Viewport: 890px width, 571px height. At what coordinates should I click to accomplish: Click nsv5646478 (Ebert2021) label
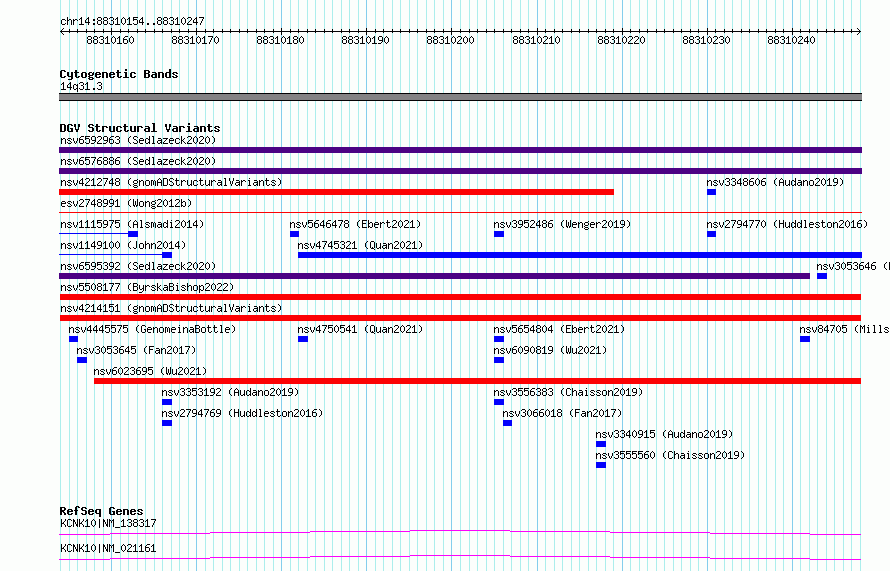(355, 224)
